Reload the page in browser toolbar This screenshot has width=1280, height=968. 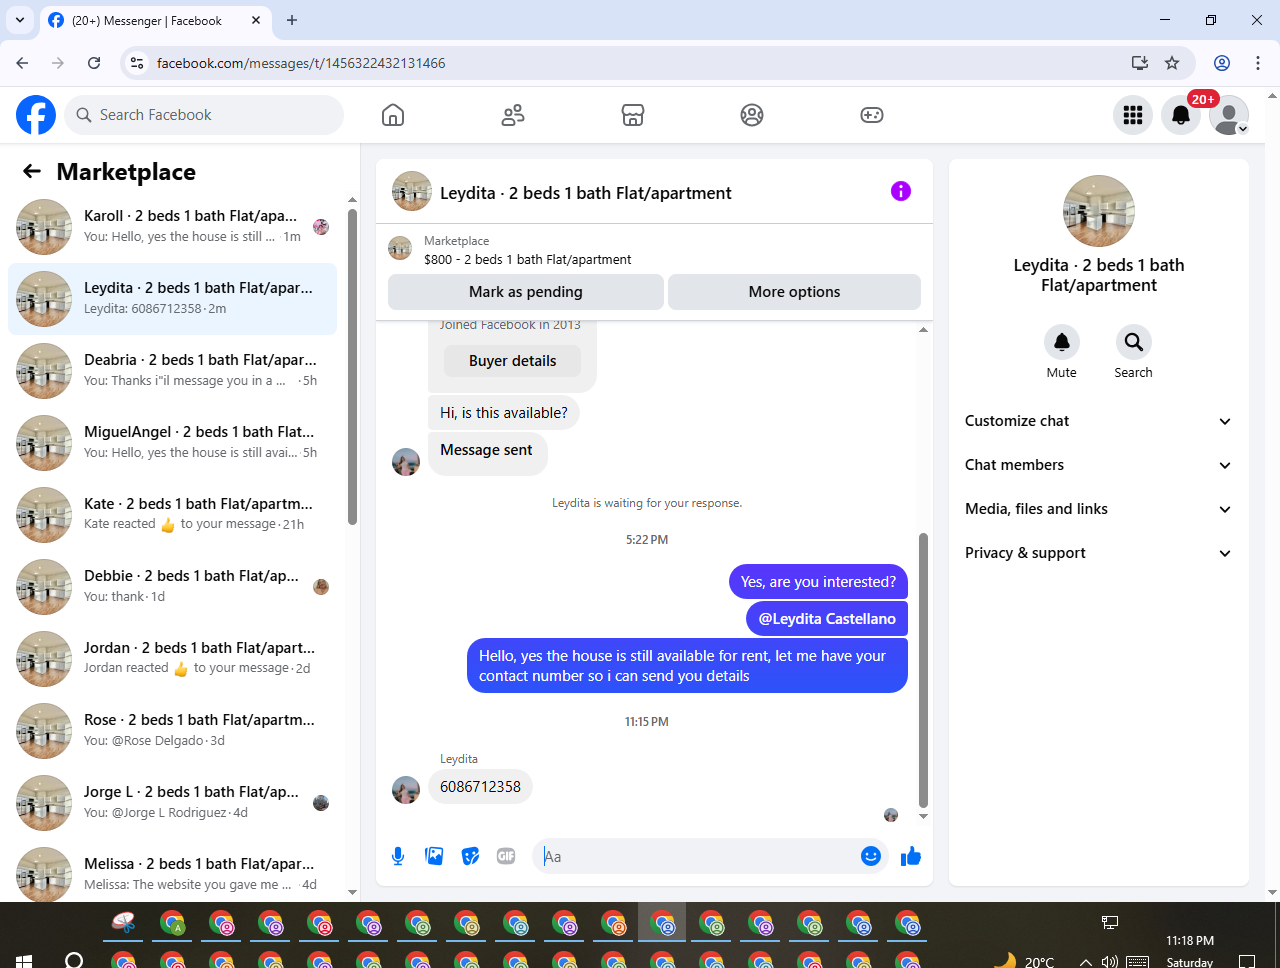(x=94, y=63)
